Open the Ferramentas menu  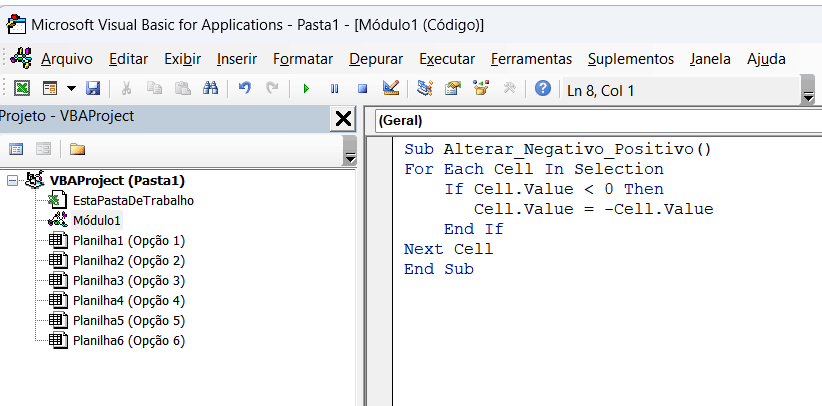coord(531,59)
